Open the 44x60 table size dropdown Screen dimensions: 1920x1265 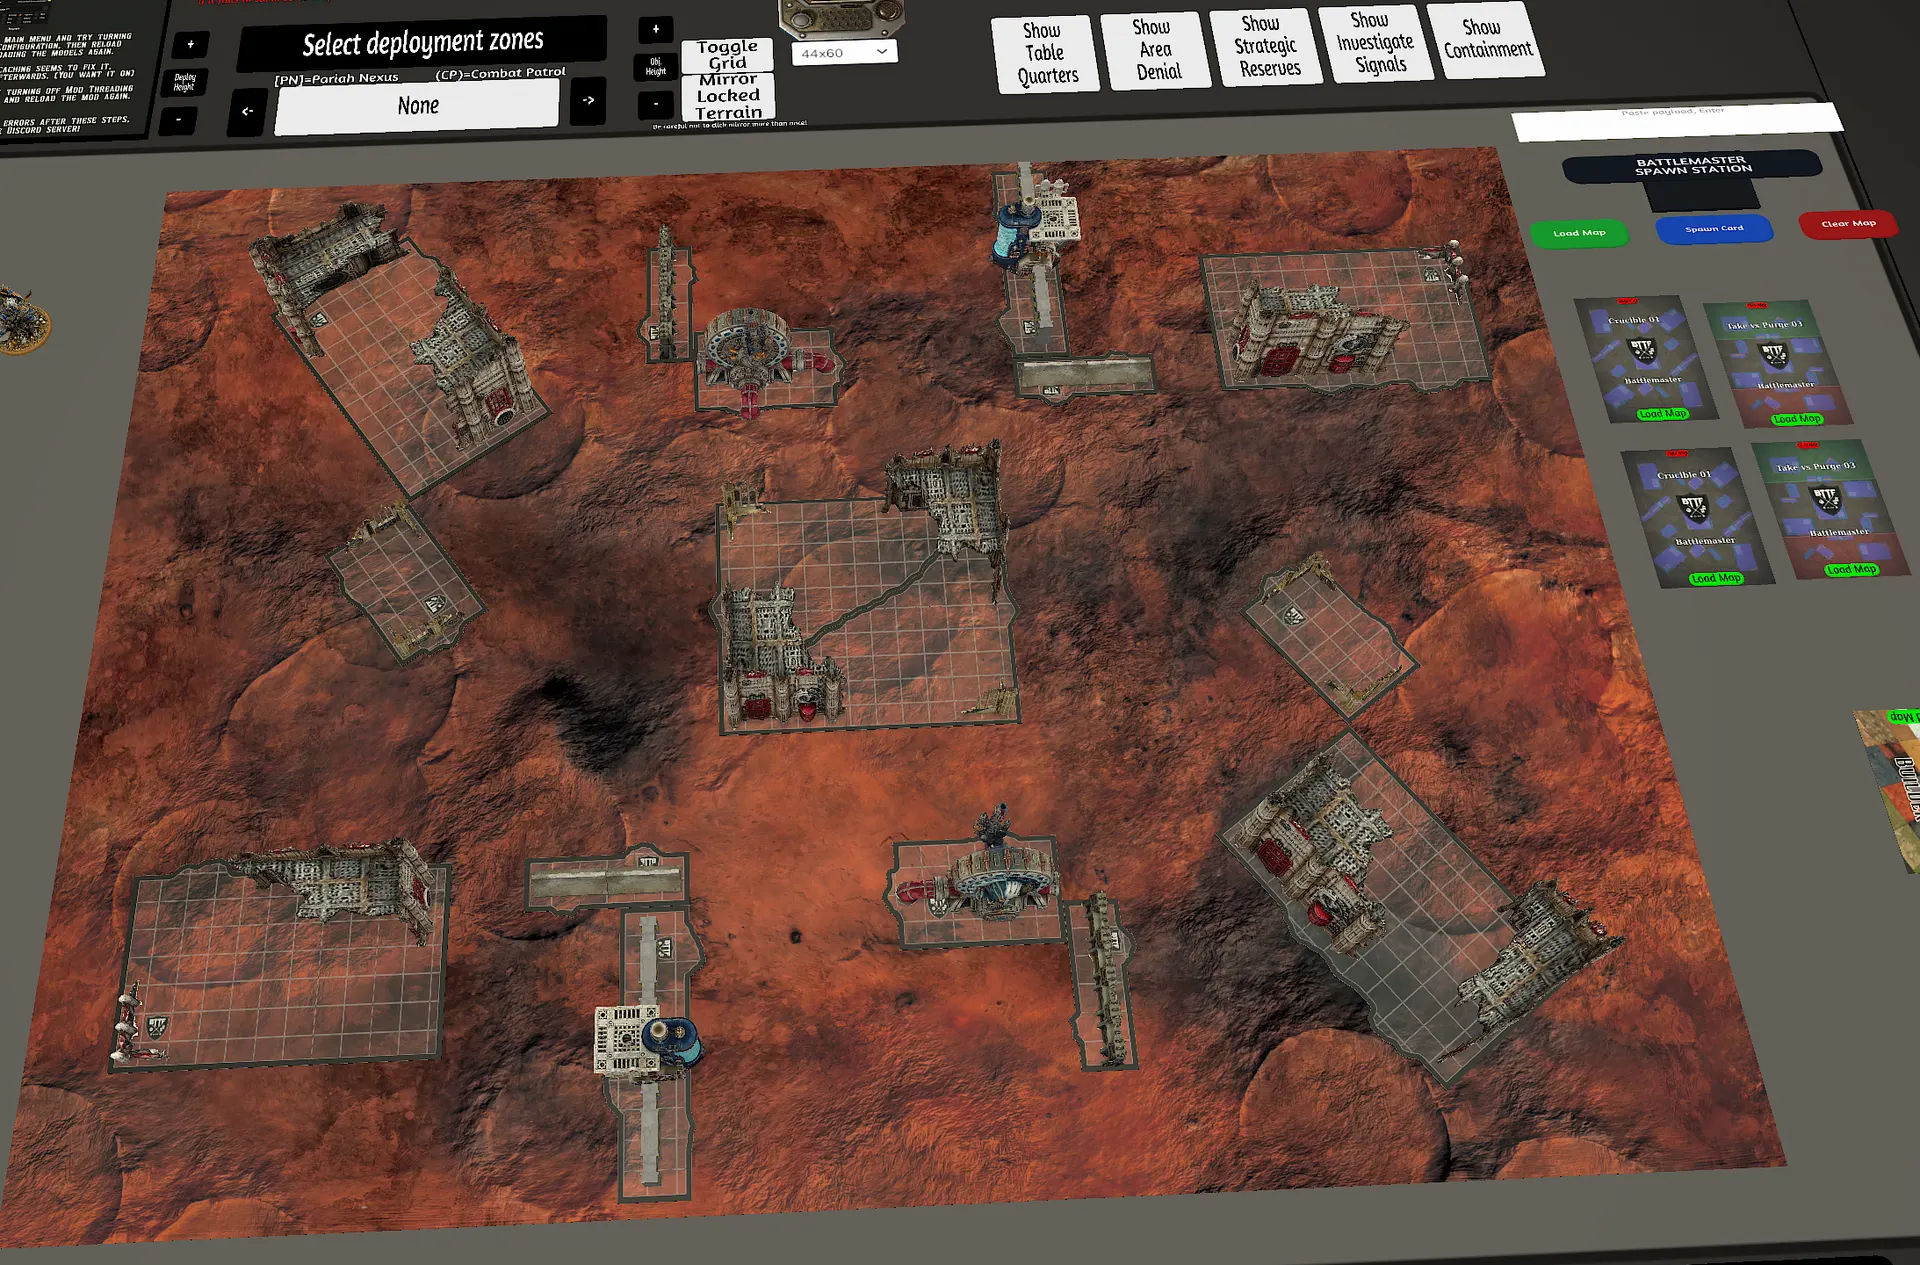tap(844, 53)
